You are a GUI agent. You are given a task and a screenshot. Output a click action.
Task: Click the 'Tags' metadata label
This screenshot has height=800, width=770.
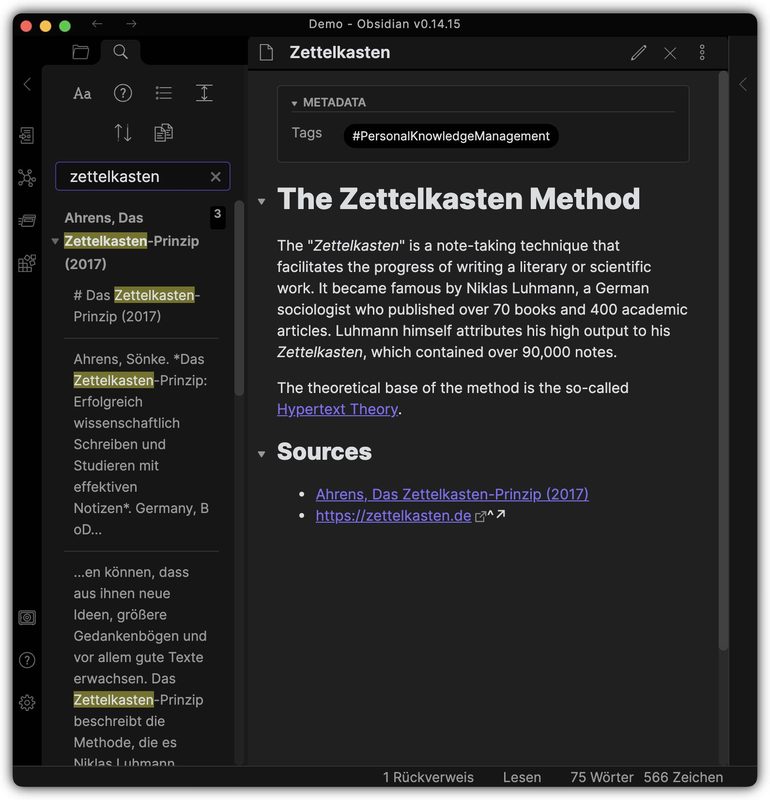(x=307, y=133)
